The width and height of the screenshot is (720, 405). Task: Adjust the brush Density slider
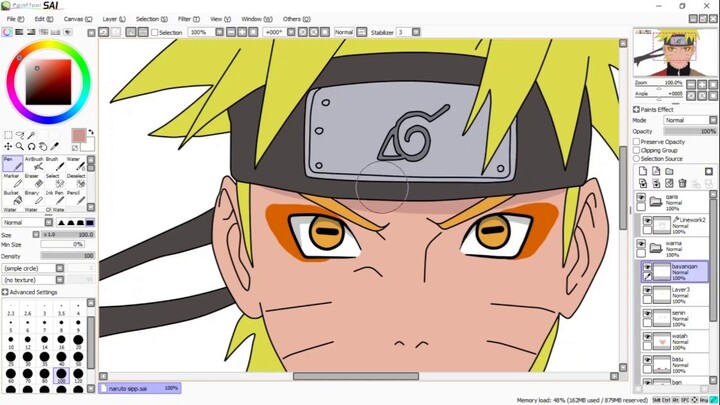coord(68,256)
